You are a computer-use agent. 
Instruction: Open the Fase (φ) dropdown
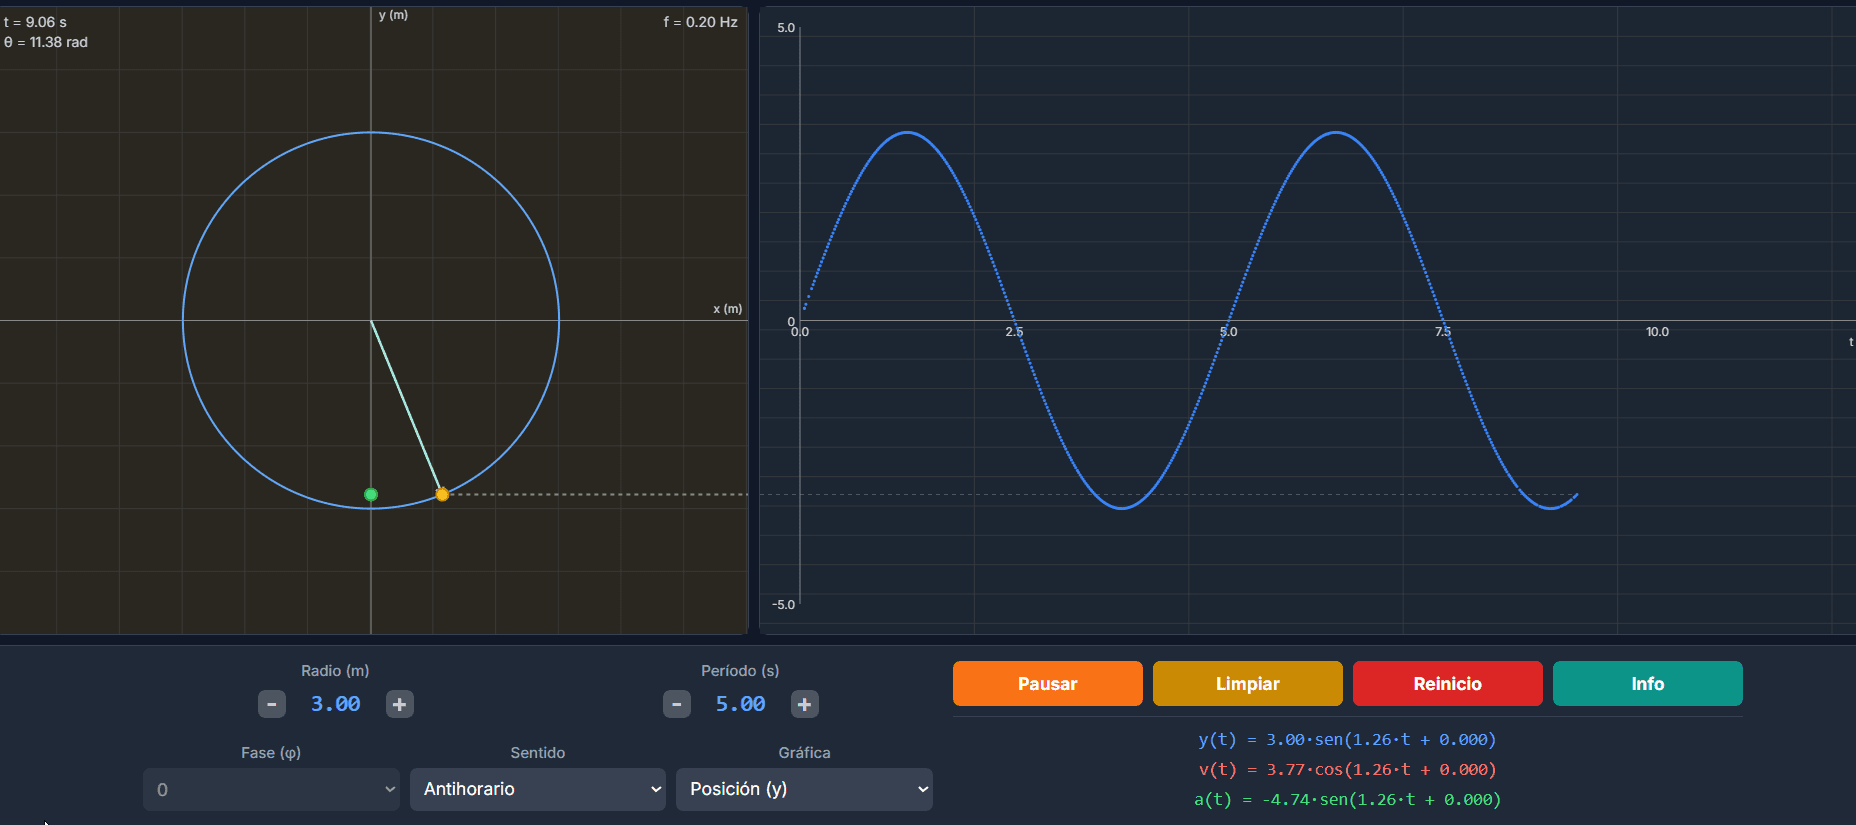click(271, 789)
